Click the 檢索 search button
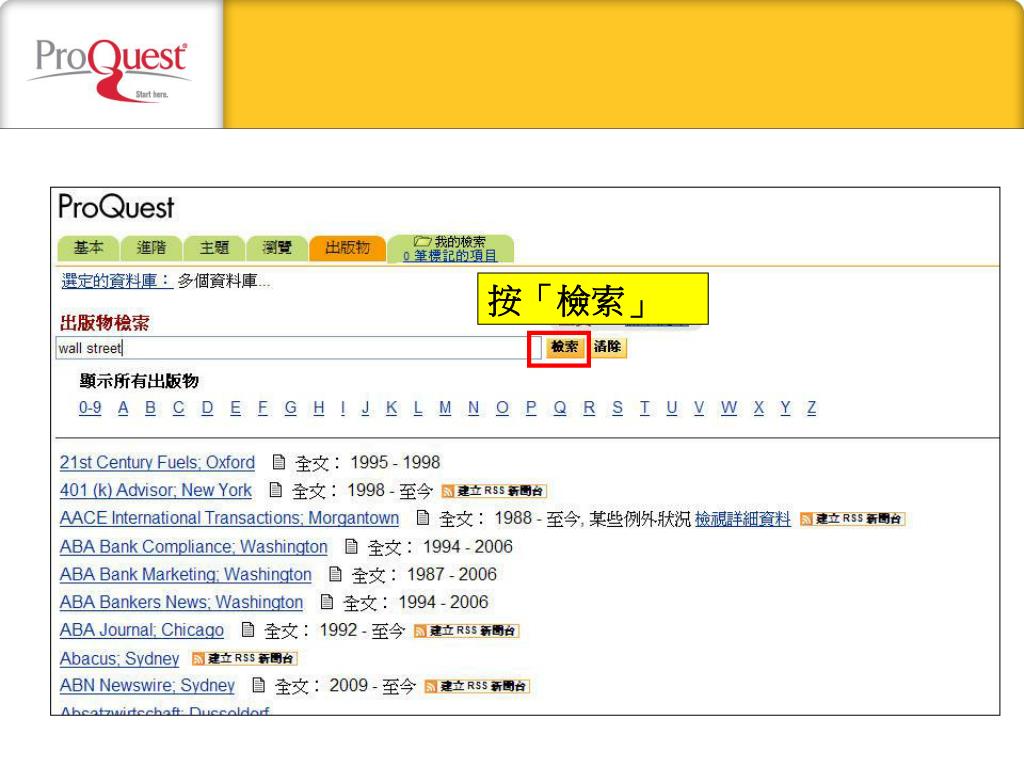Image resolution: width=1024 pixels, height=768 pixels. [x=564, y=347]
